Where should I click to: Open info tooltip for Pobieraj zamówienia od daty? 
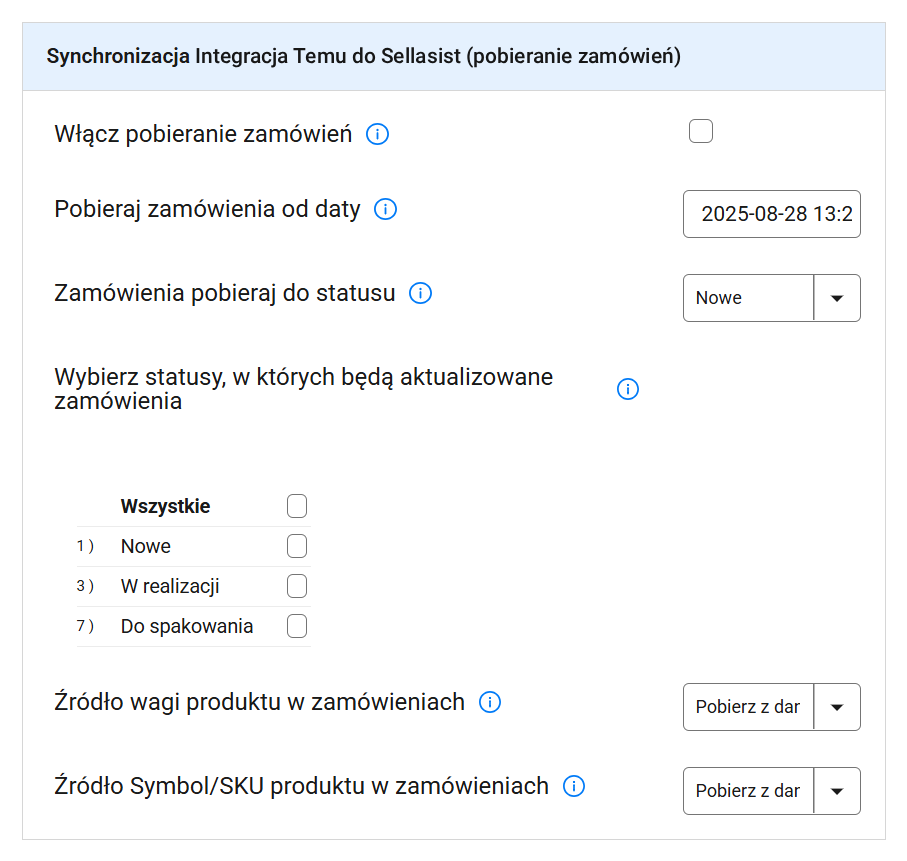point(385,209)
